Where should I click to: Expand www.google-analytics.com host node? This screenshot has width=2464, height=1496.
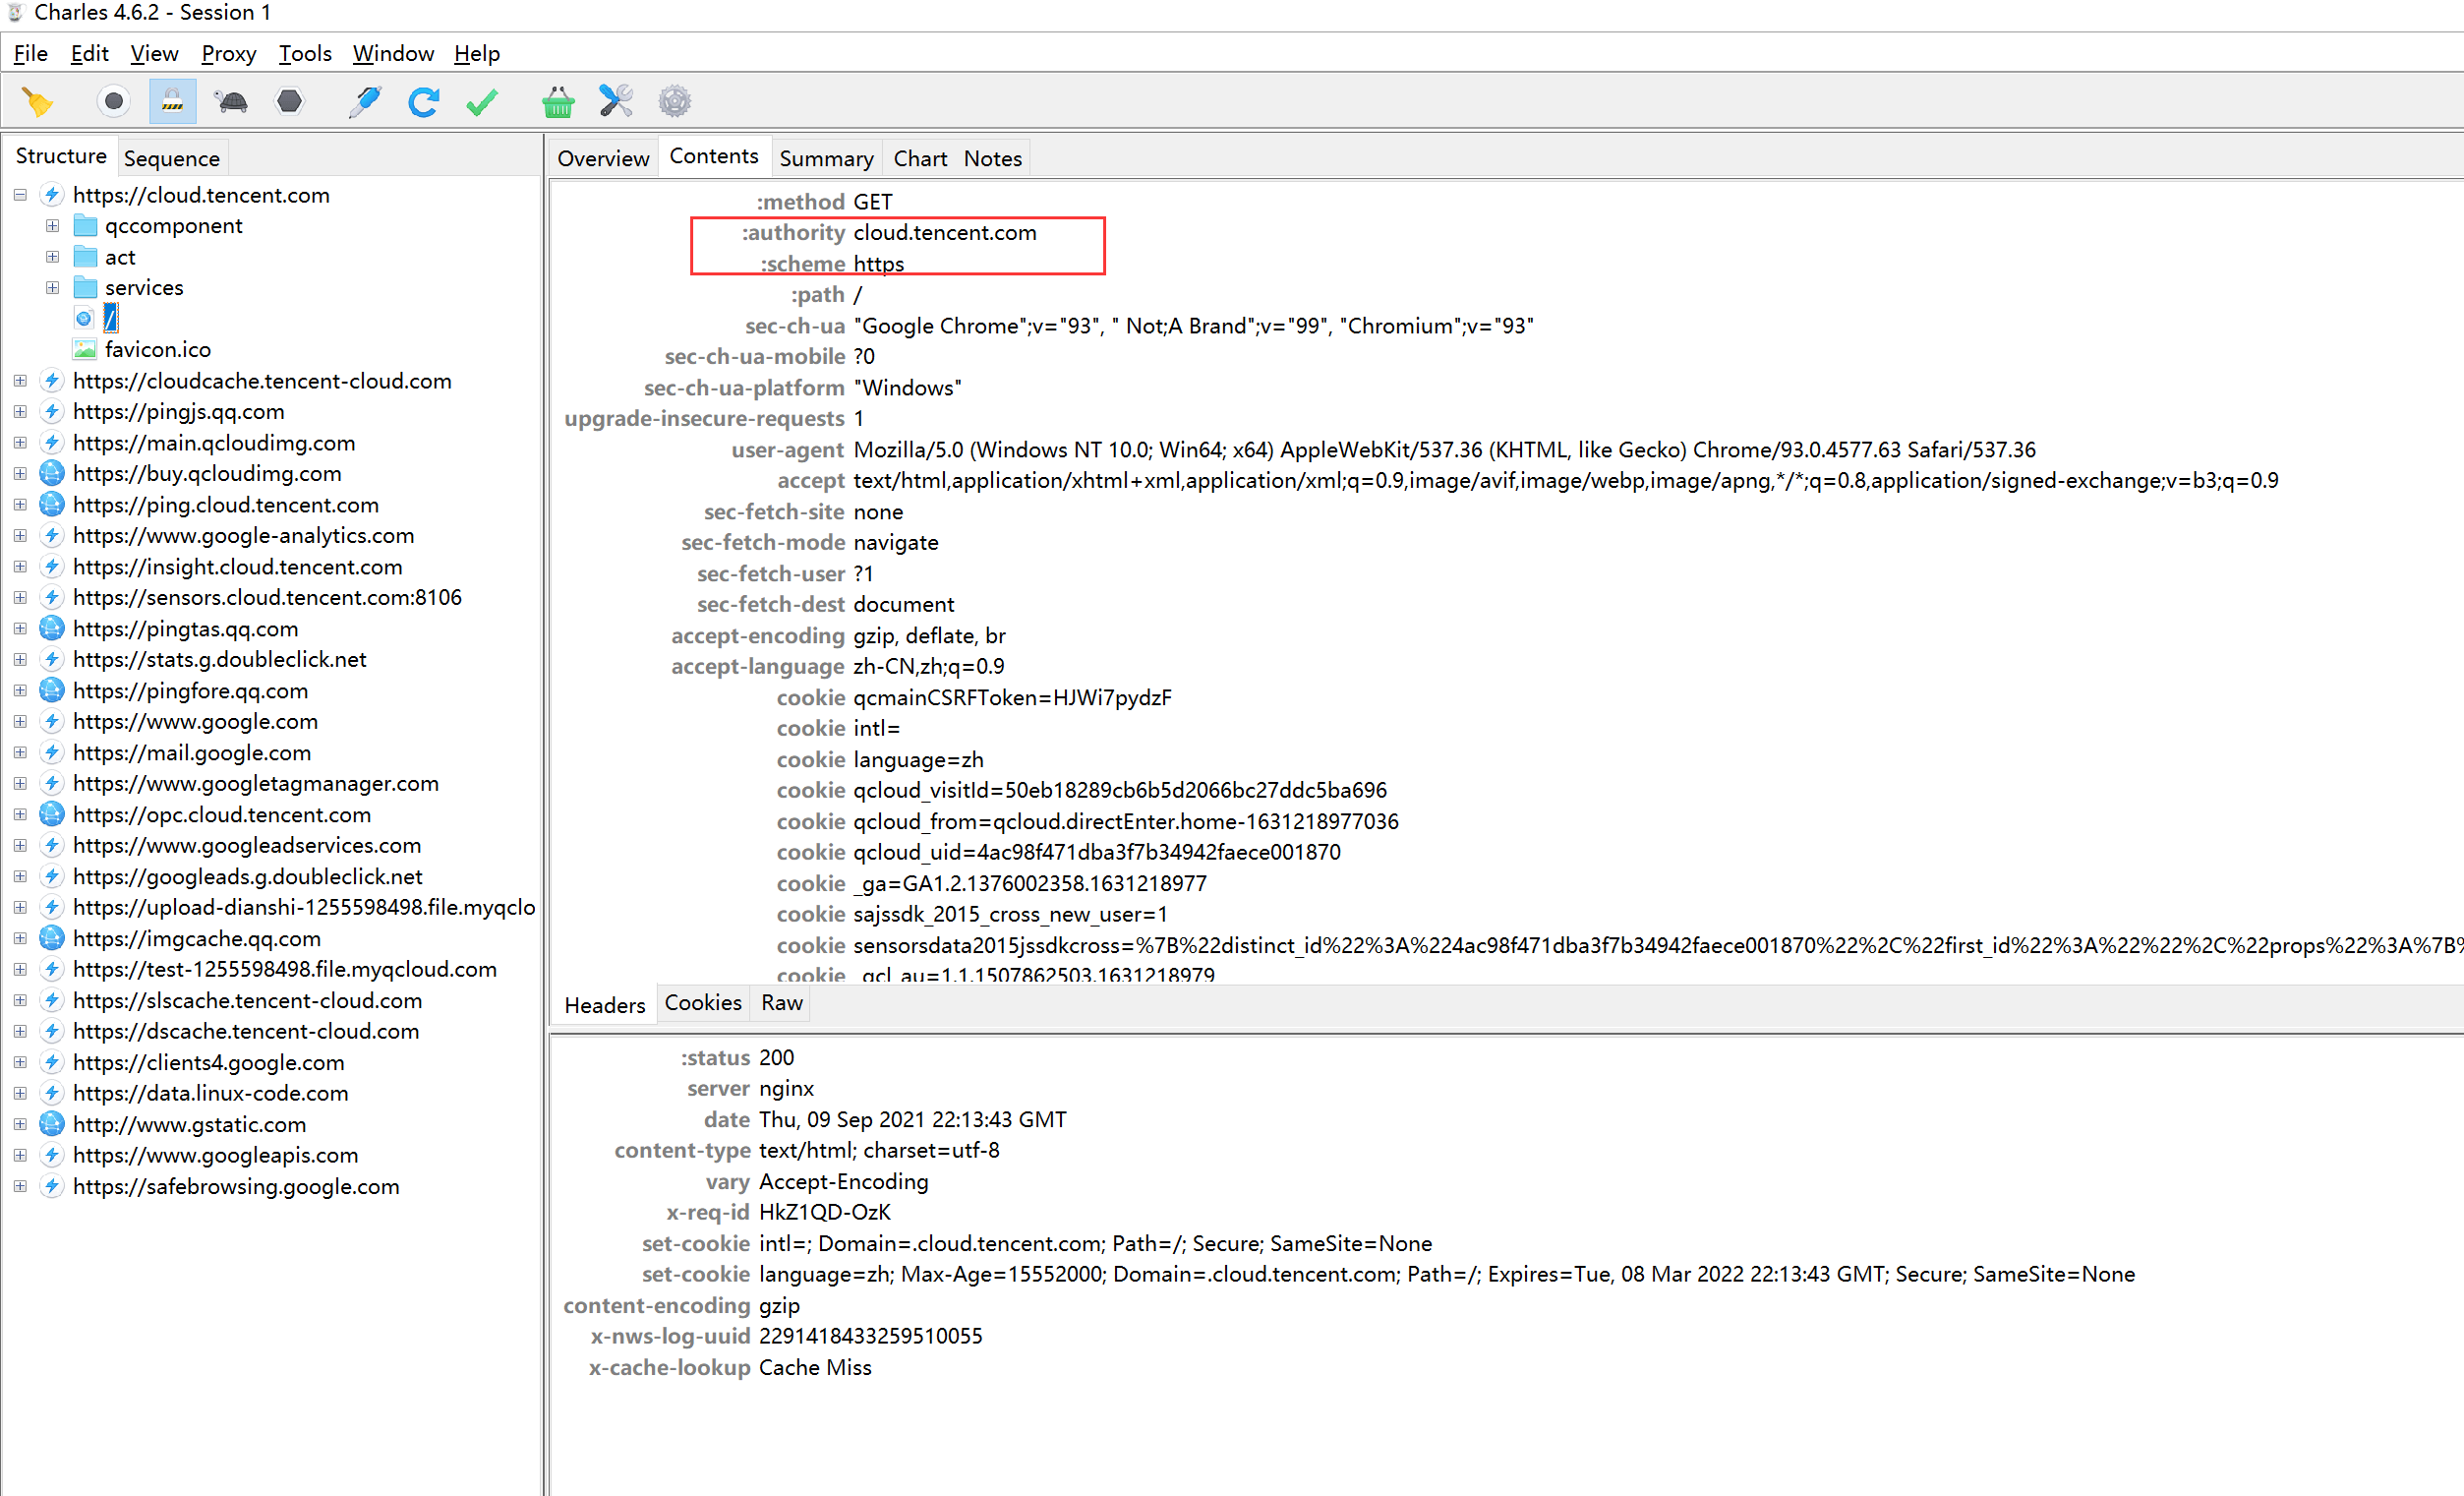pyautogui.click(x=20, y=536)
